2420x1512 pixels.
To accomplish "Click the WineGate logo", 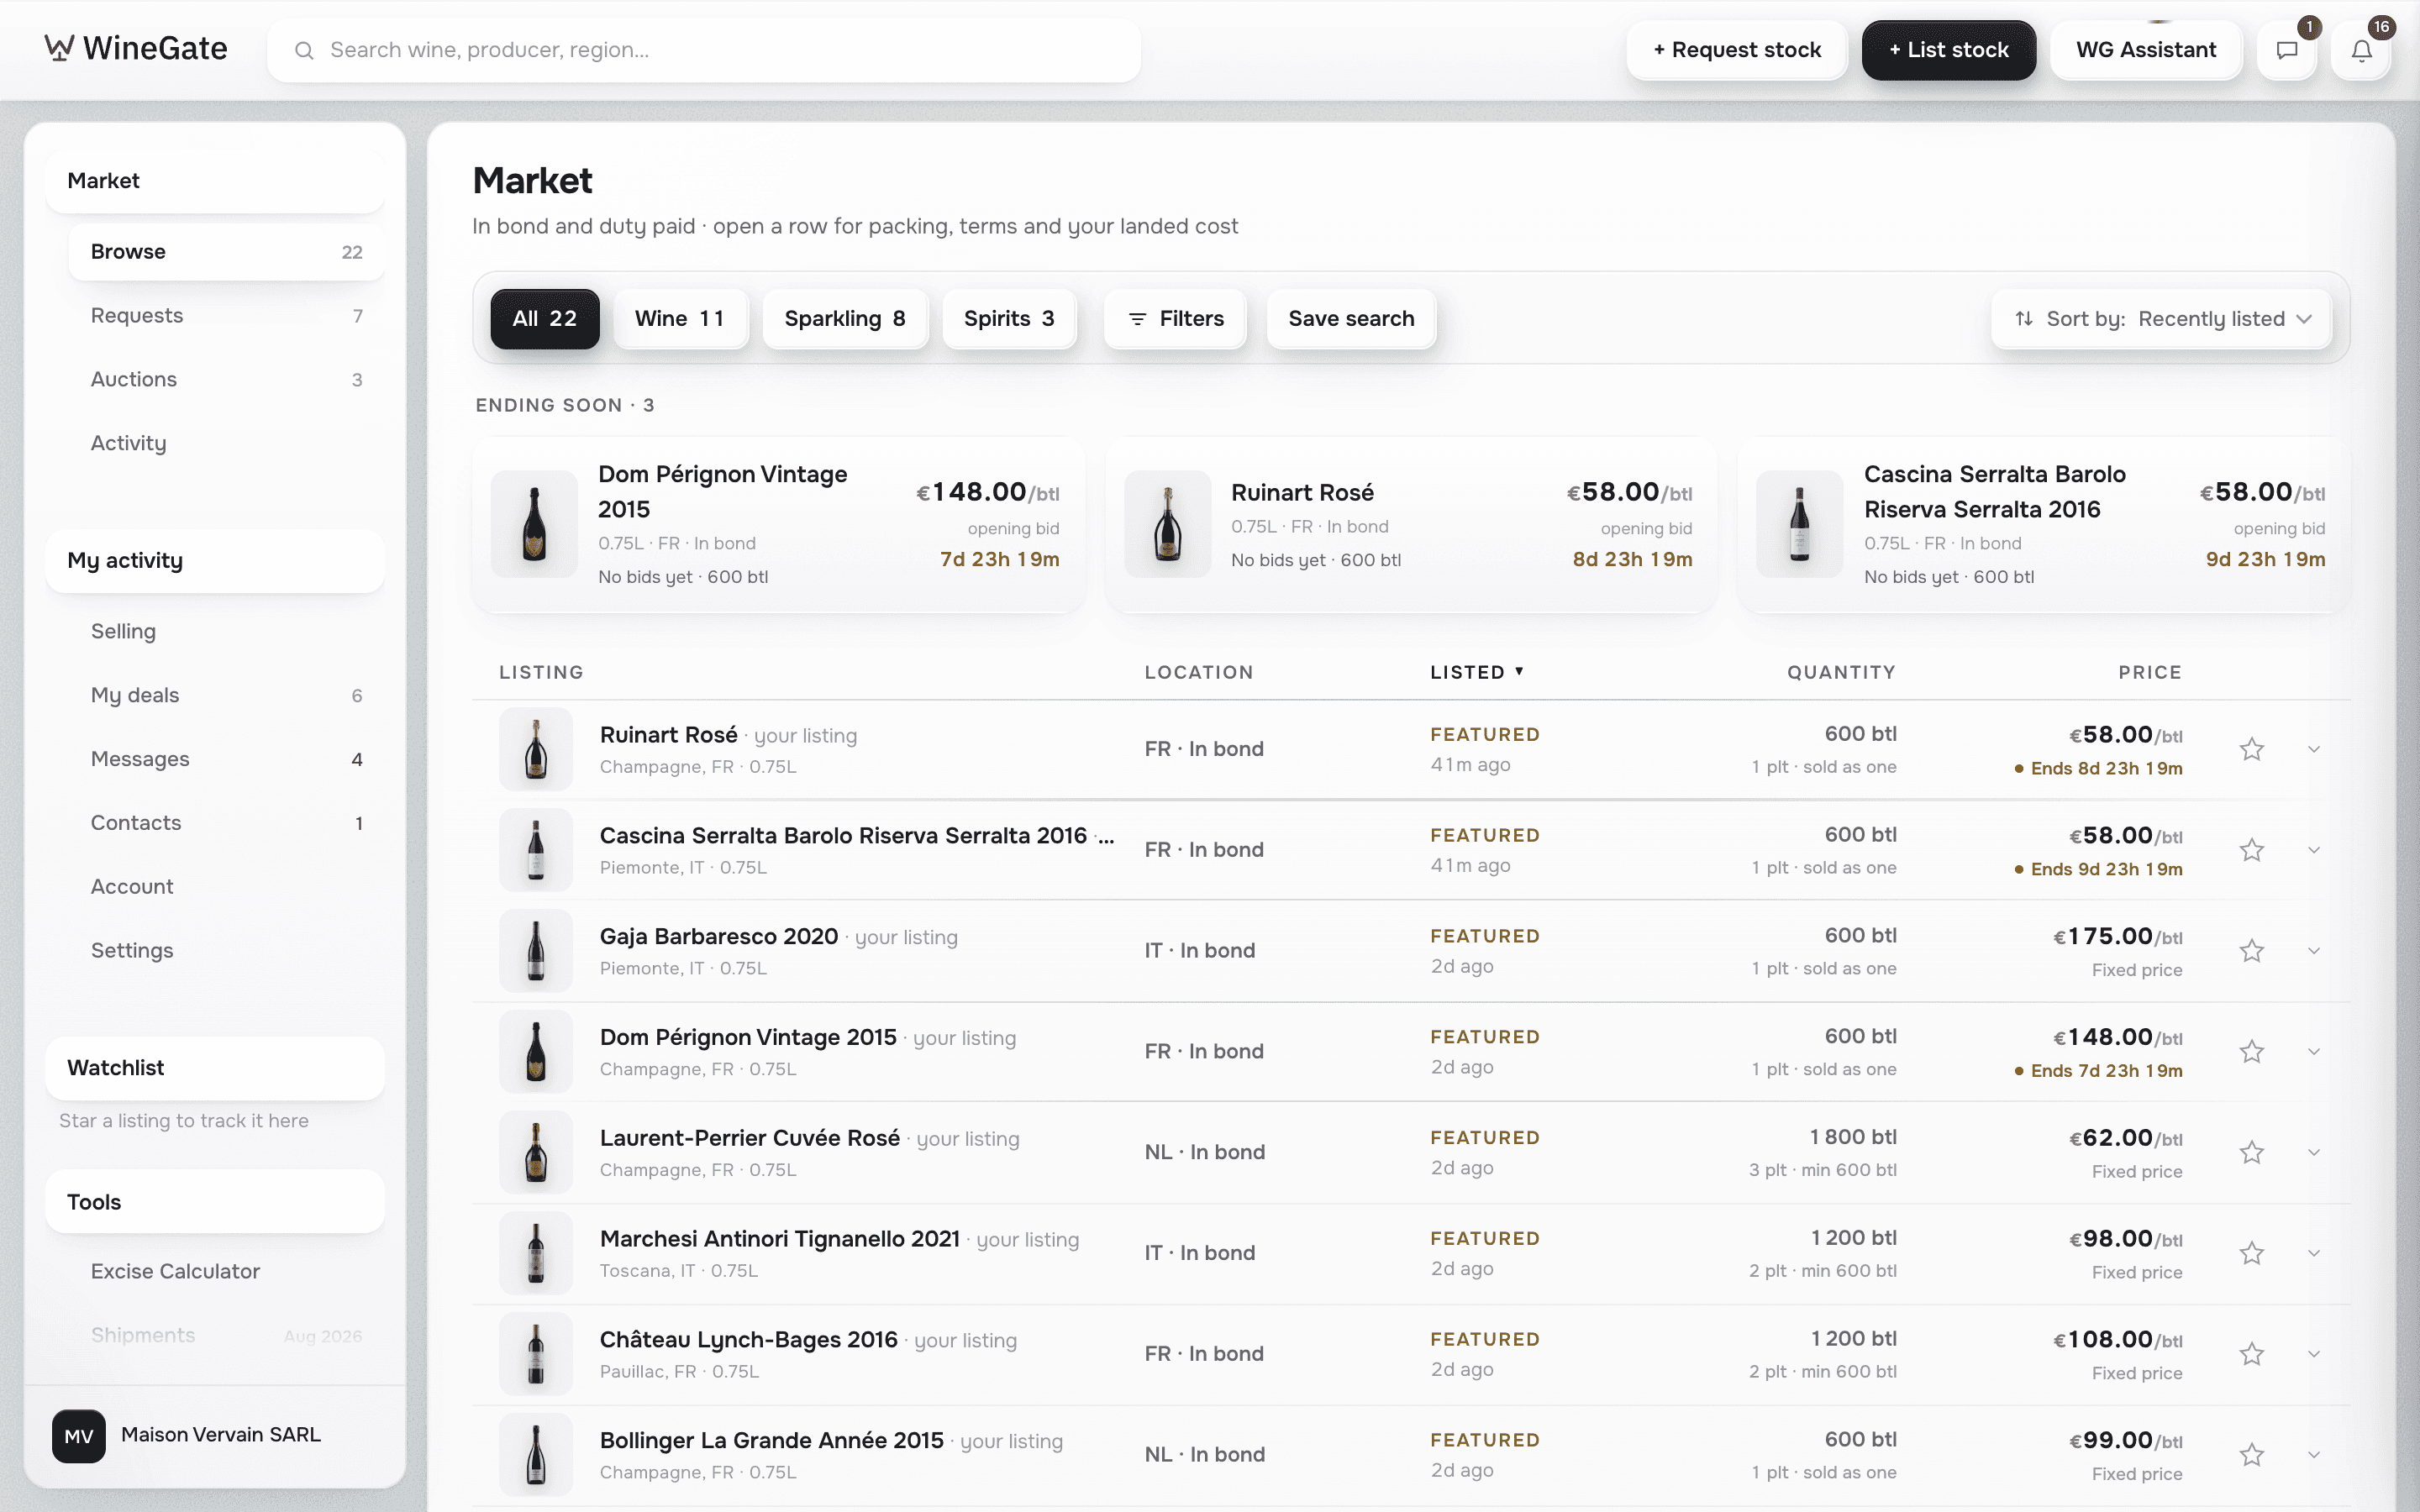I will click(x=136, y=48).
